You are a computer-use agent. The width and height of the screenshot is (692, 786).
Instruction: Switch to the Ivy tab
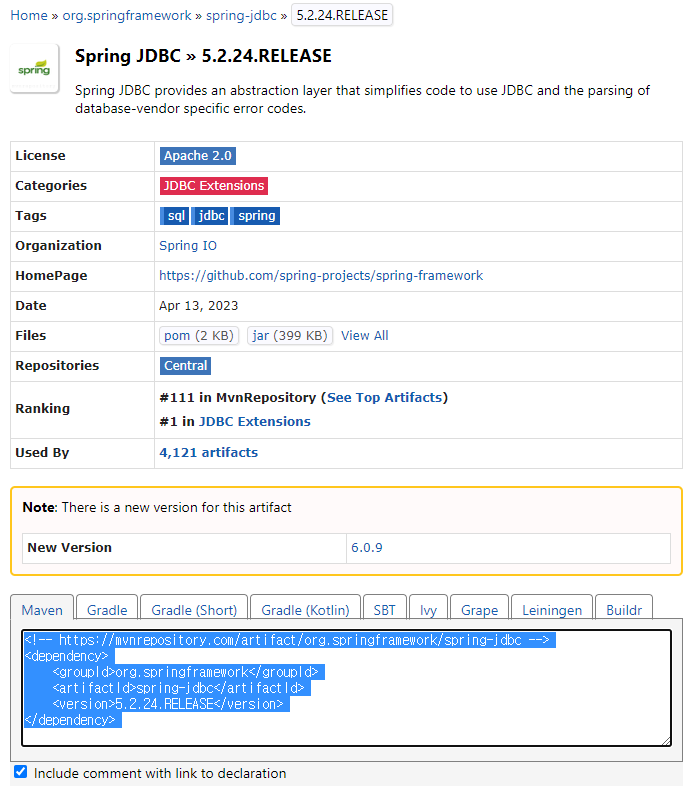click(x=428, y=610)
